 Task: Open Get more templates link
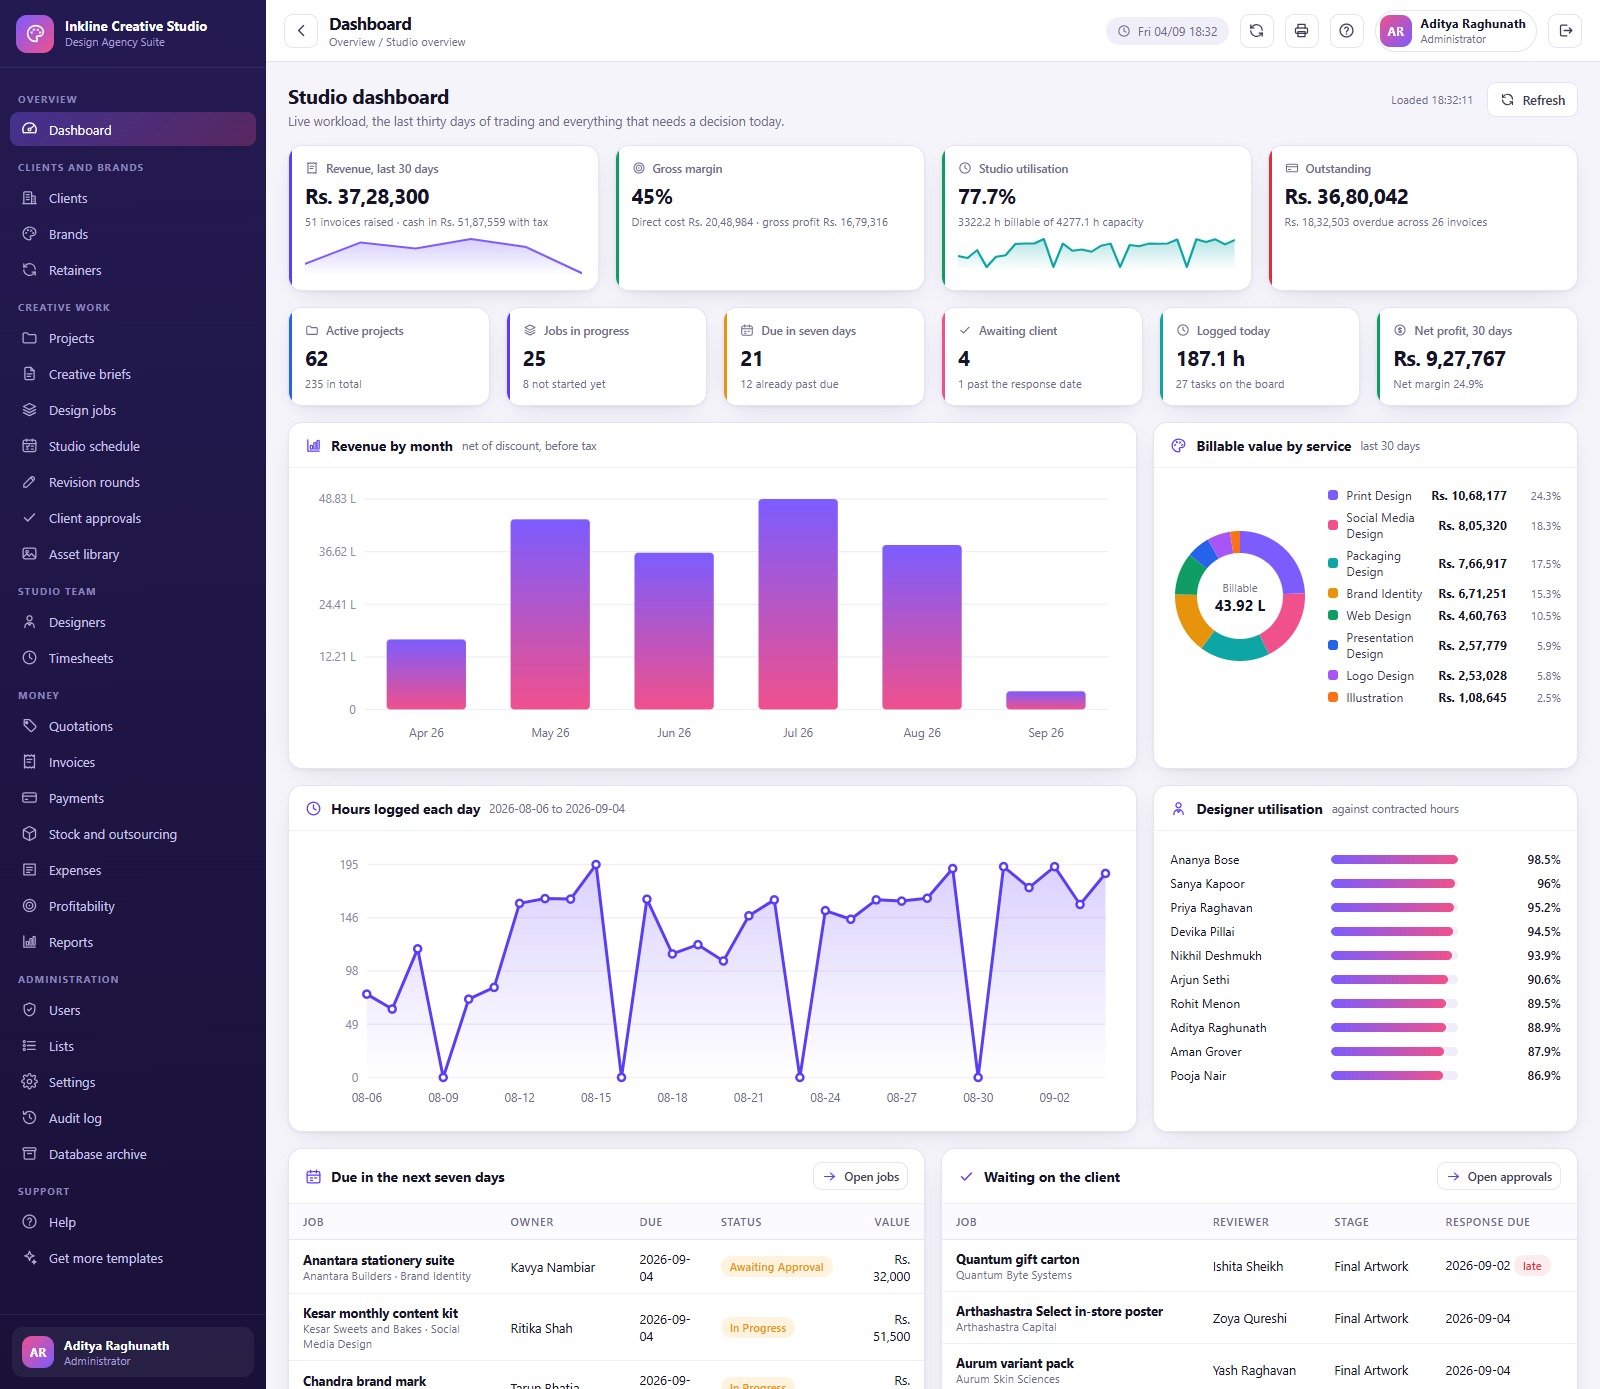coord(133,1258)
